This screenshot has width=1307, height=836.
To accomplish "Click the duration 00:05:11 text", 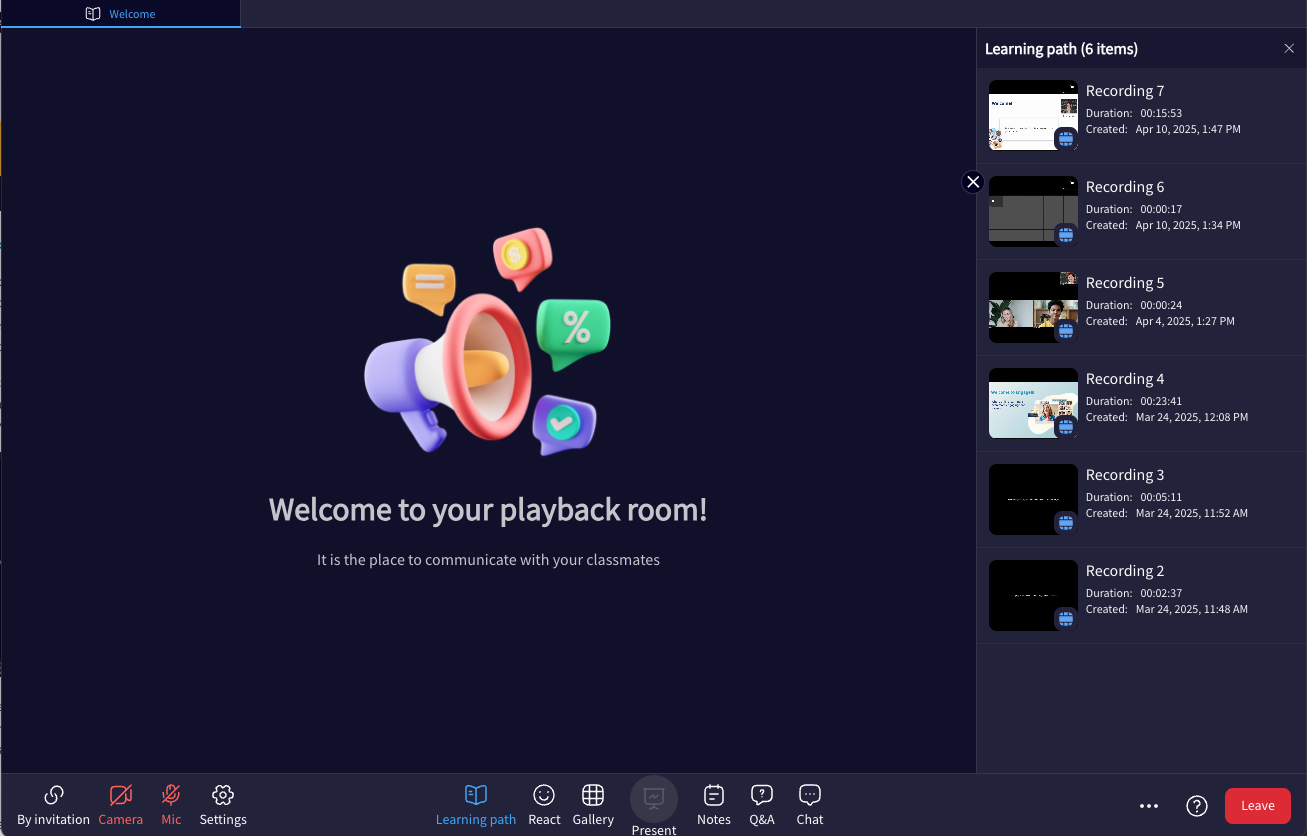I will 1161,497.
